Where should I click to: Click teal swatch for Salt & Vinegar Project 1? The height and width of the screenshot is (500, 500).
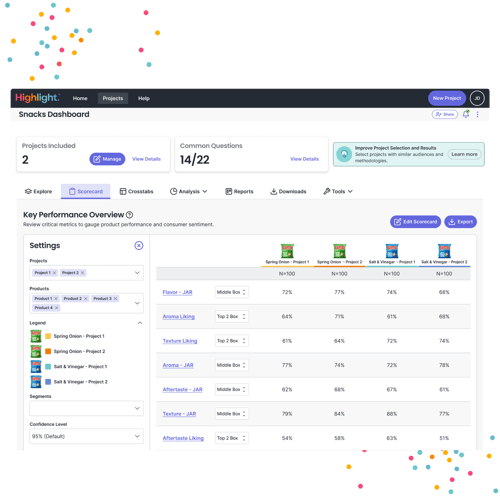pos(48,366)
